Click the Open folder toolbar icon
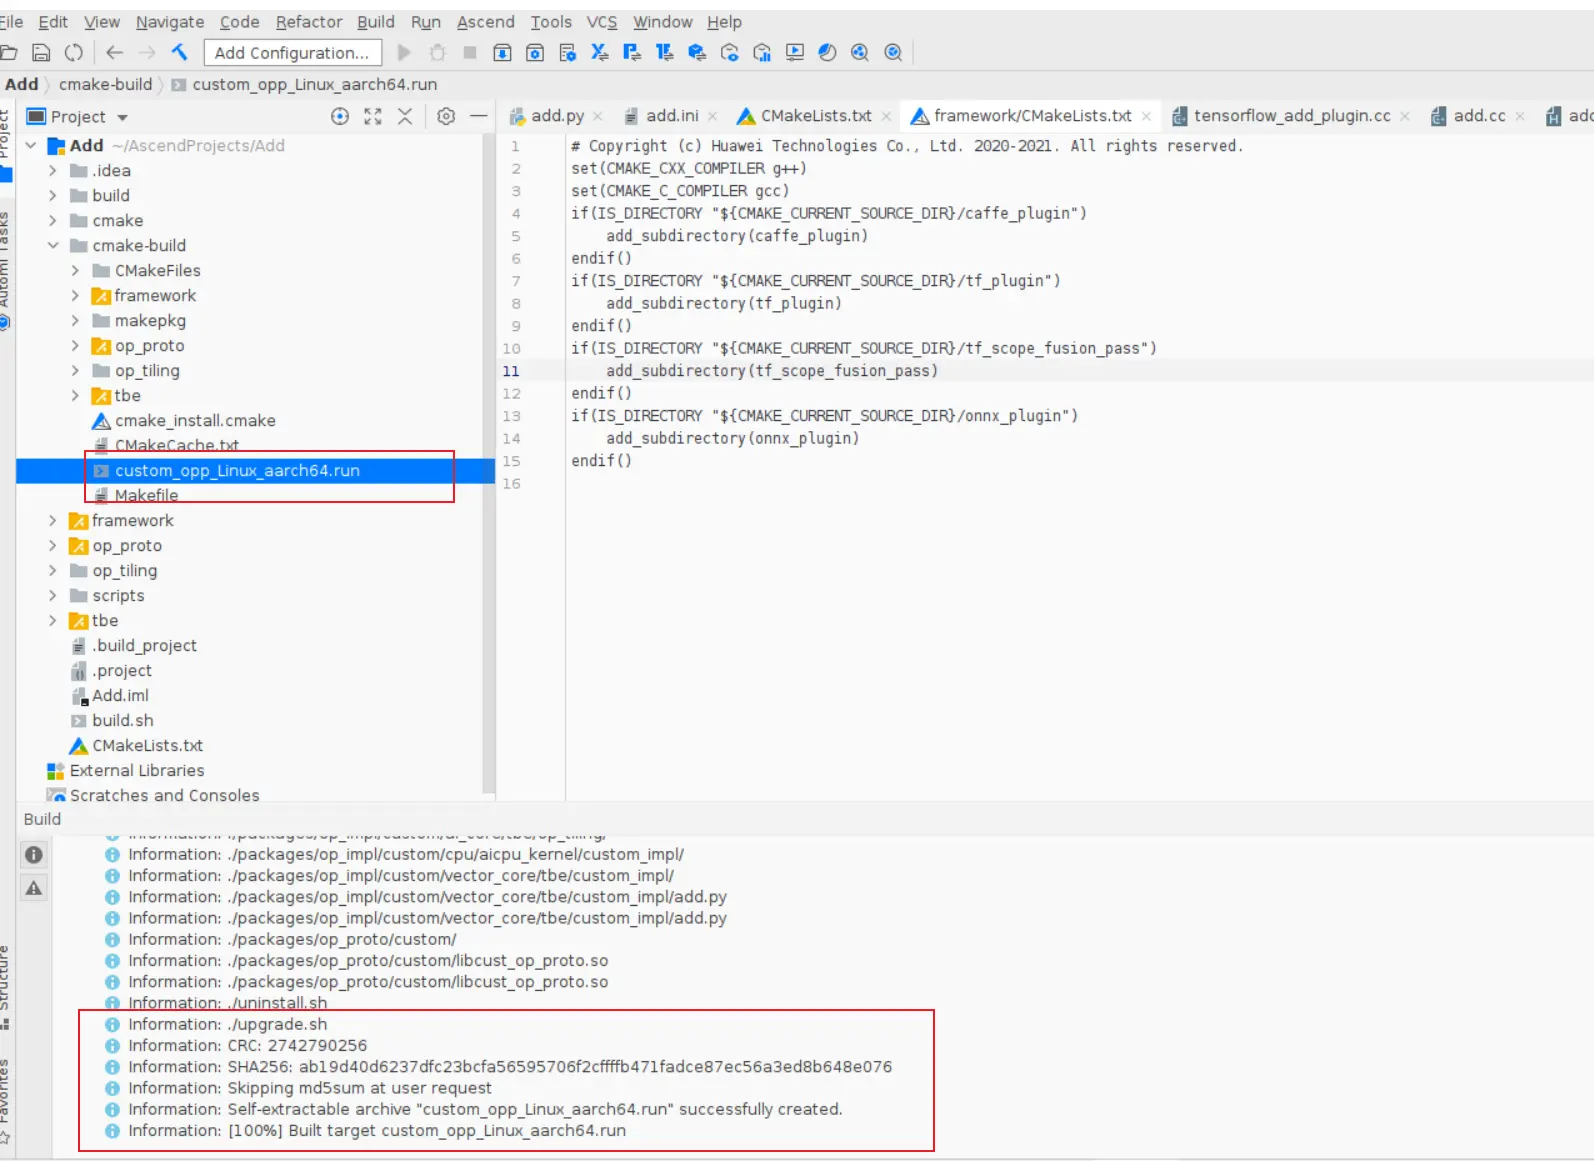 [x=8, y=53]
